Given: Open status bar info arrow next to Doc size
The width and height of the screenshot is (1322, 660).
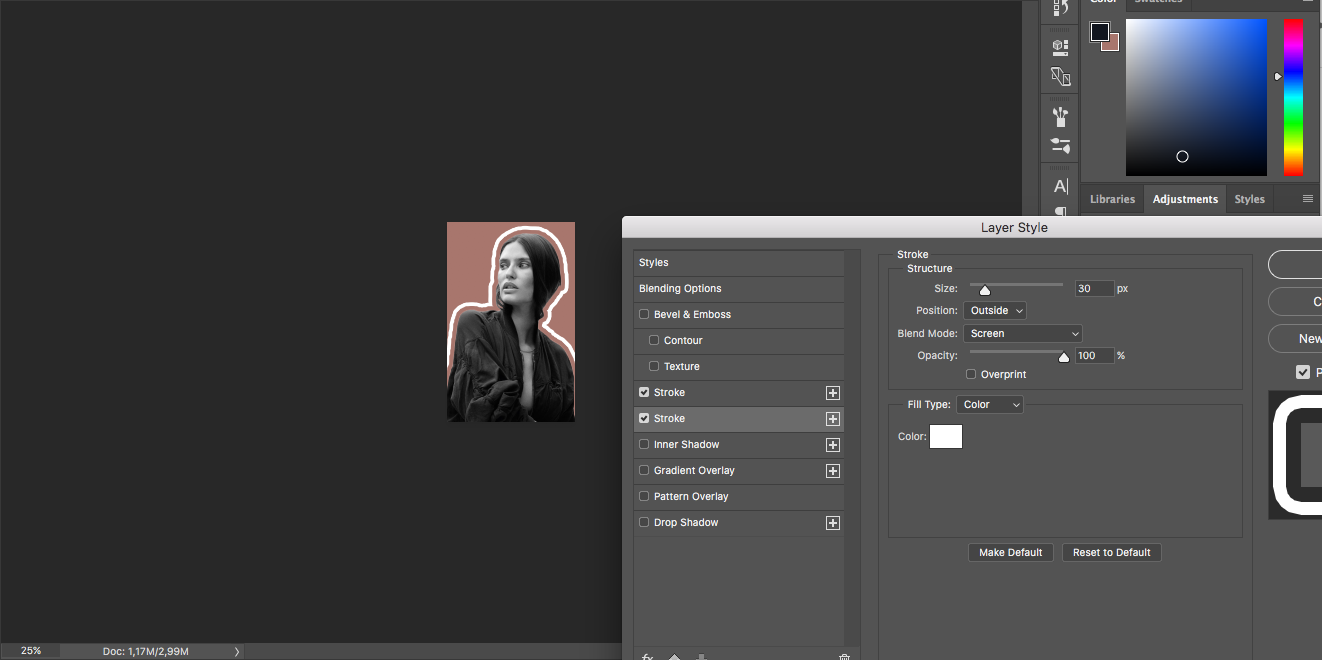Looking at the screenshot, I should click(x=237, y=651).
